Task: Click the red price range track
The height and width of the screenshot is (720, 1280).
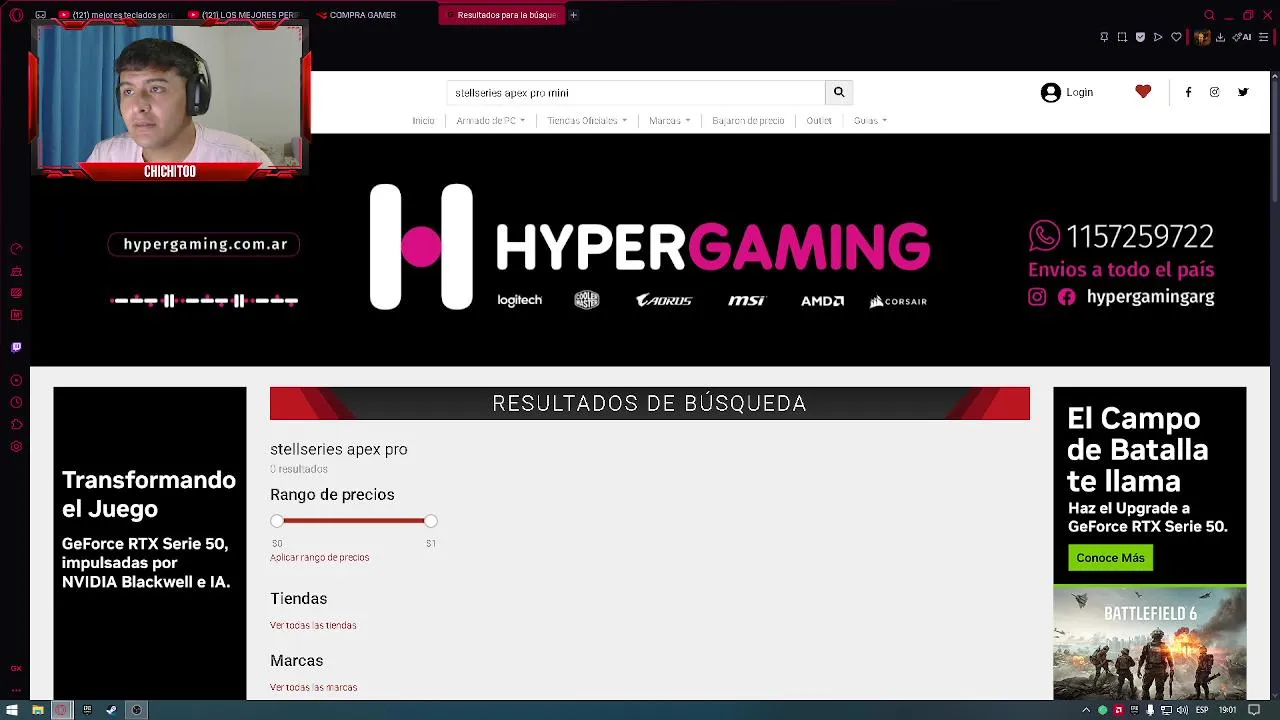Action: pos(353,521)
